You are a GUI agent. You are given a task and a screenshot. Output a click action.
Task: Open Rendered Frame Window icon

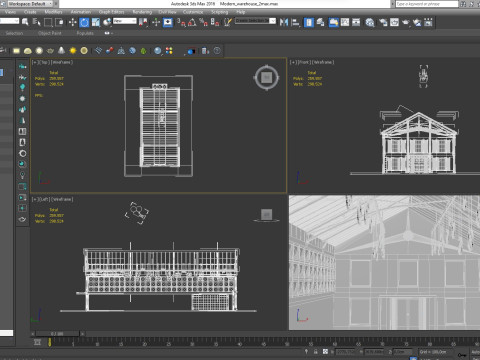click(394, 22)
